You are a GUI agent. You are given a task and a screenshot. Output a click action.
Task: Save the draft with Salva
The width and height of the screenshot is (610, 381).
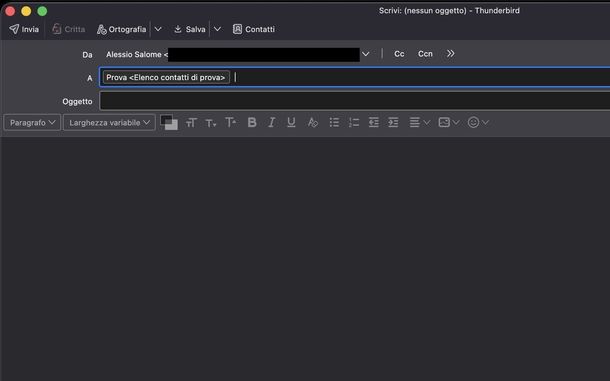coord(189,29)
